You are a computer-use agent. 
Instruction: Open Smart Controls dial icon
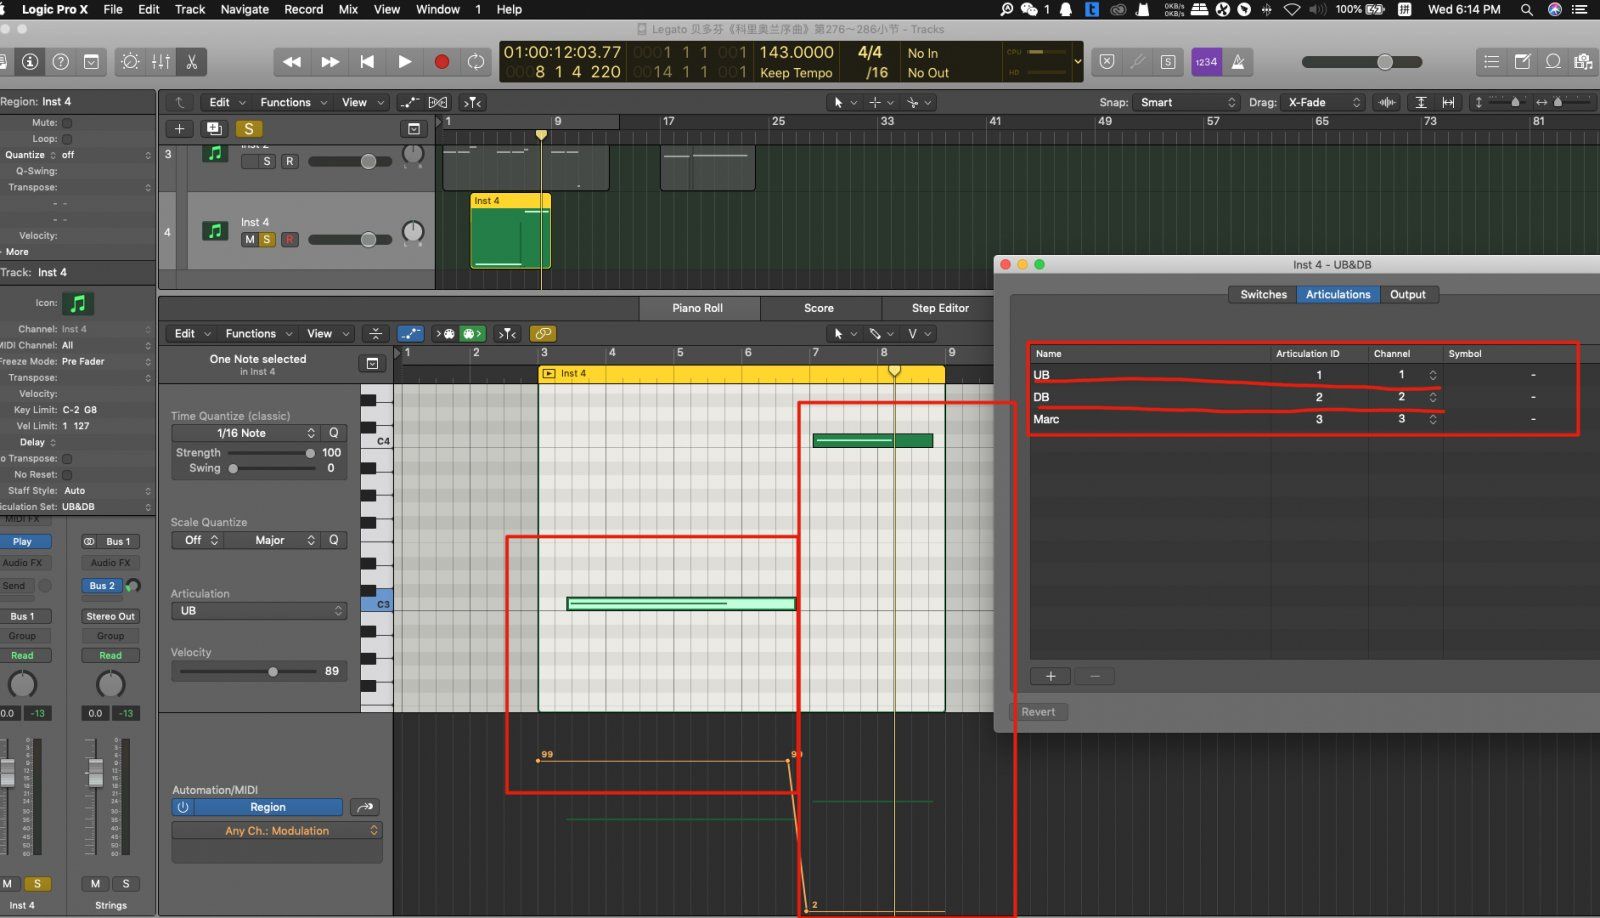[x=131, y=62]
